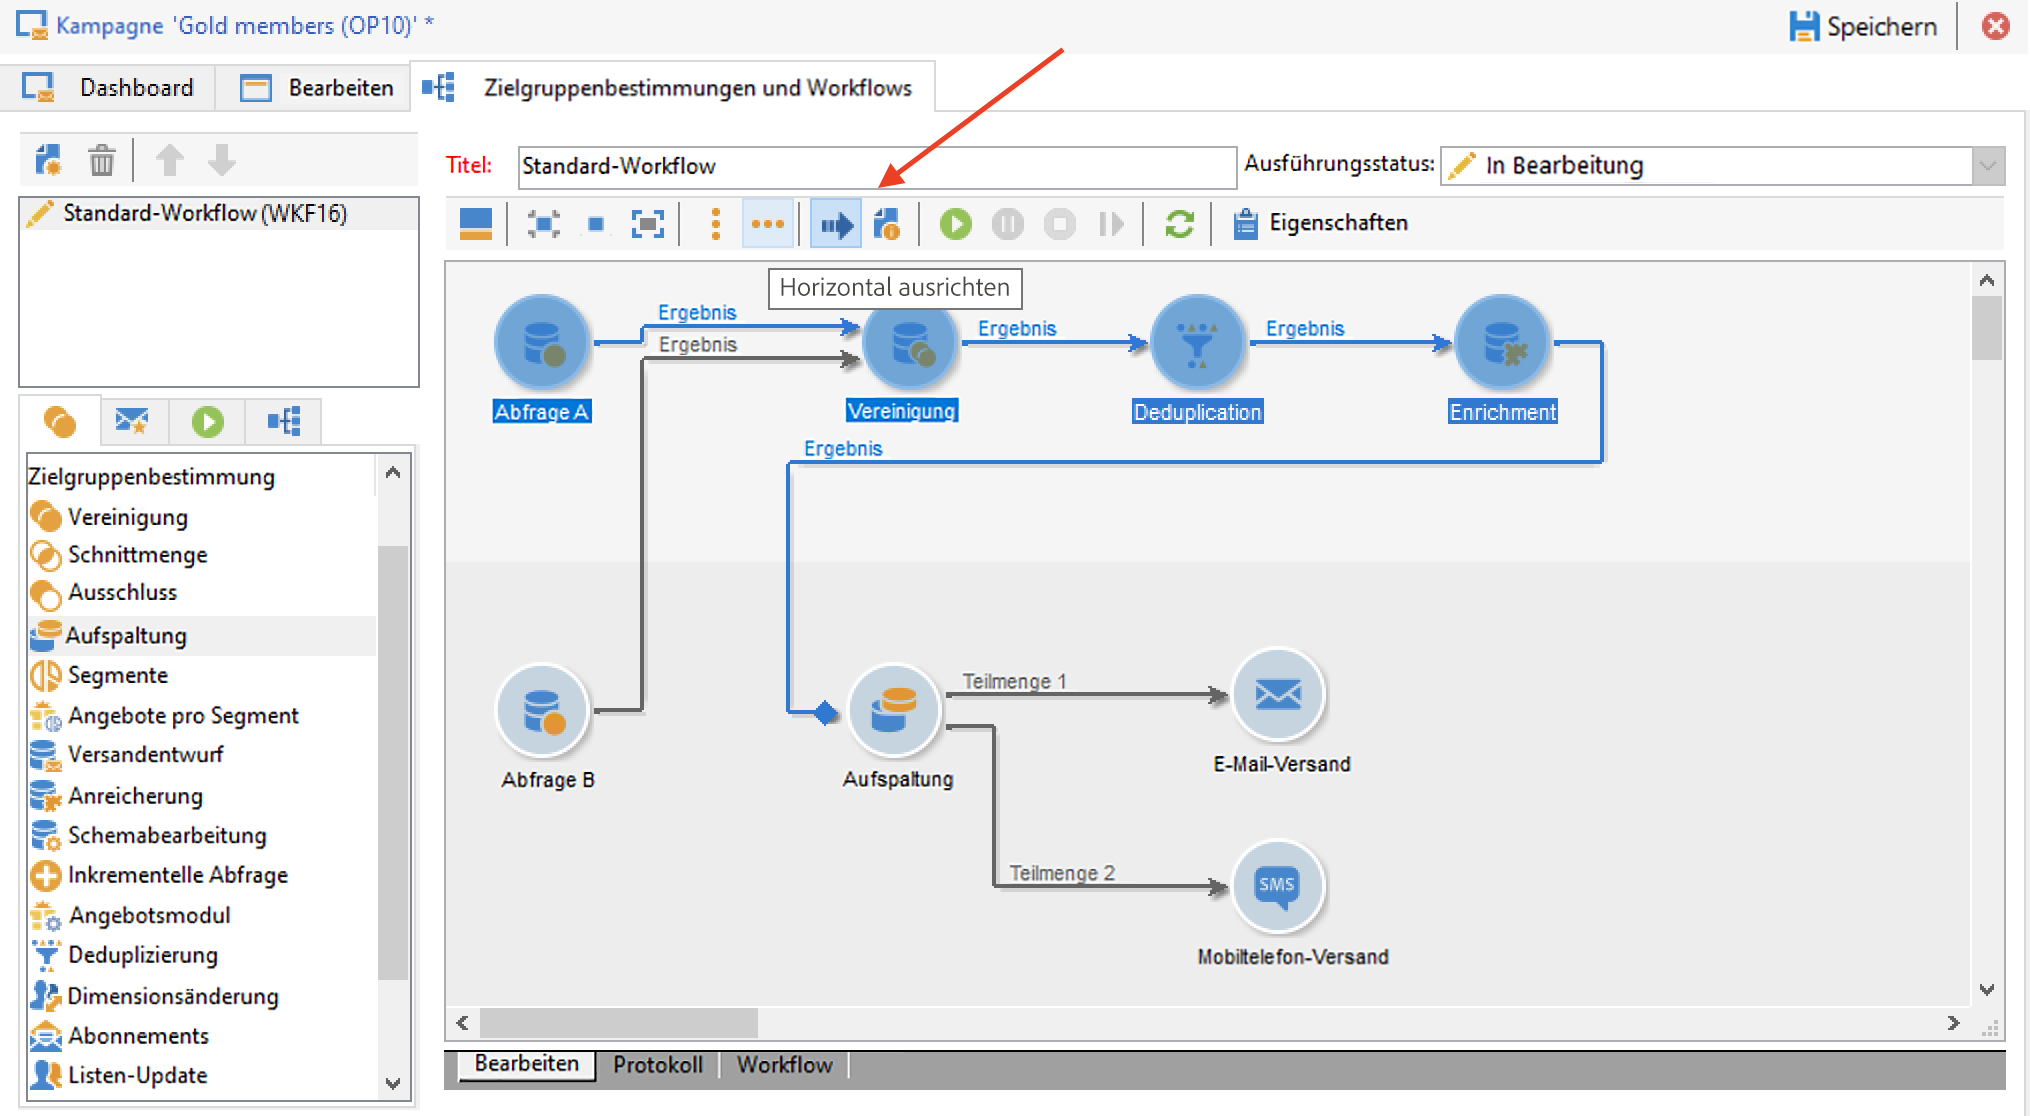Image resolution: width=2030 pixels, height=1116 pixels.
Task: Open the mail activities palette tab
Action: 131,421
